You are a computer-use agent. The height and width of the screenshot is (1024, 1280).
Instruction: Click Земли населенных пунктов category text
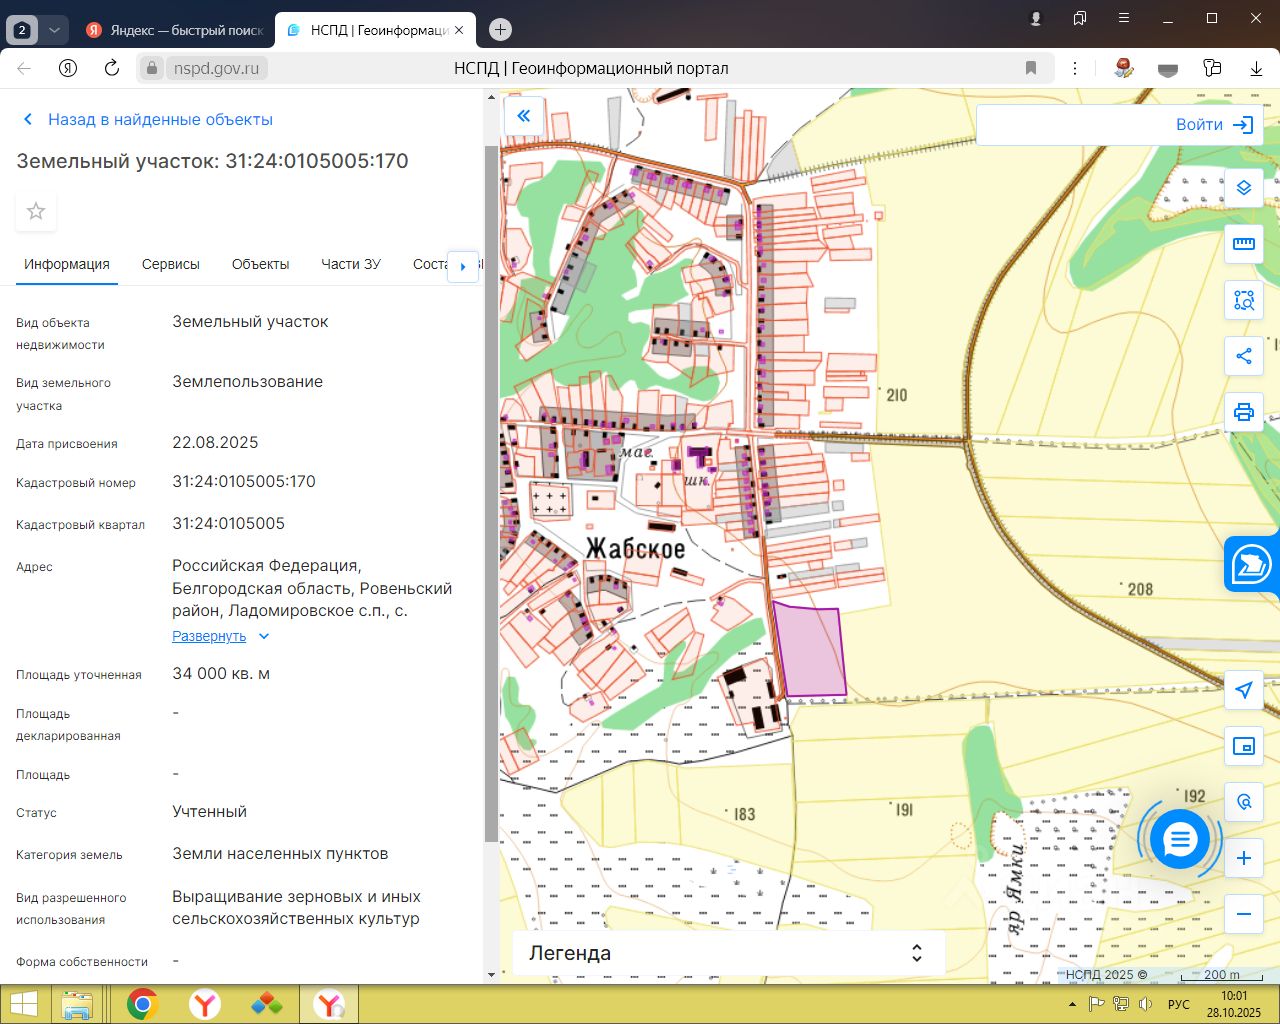click(280, 853)
